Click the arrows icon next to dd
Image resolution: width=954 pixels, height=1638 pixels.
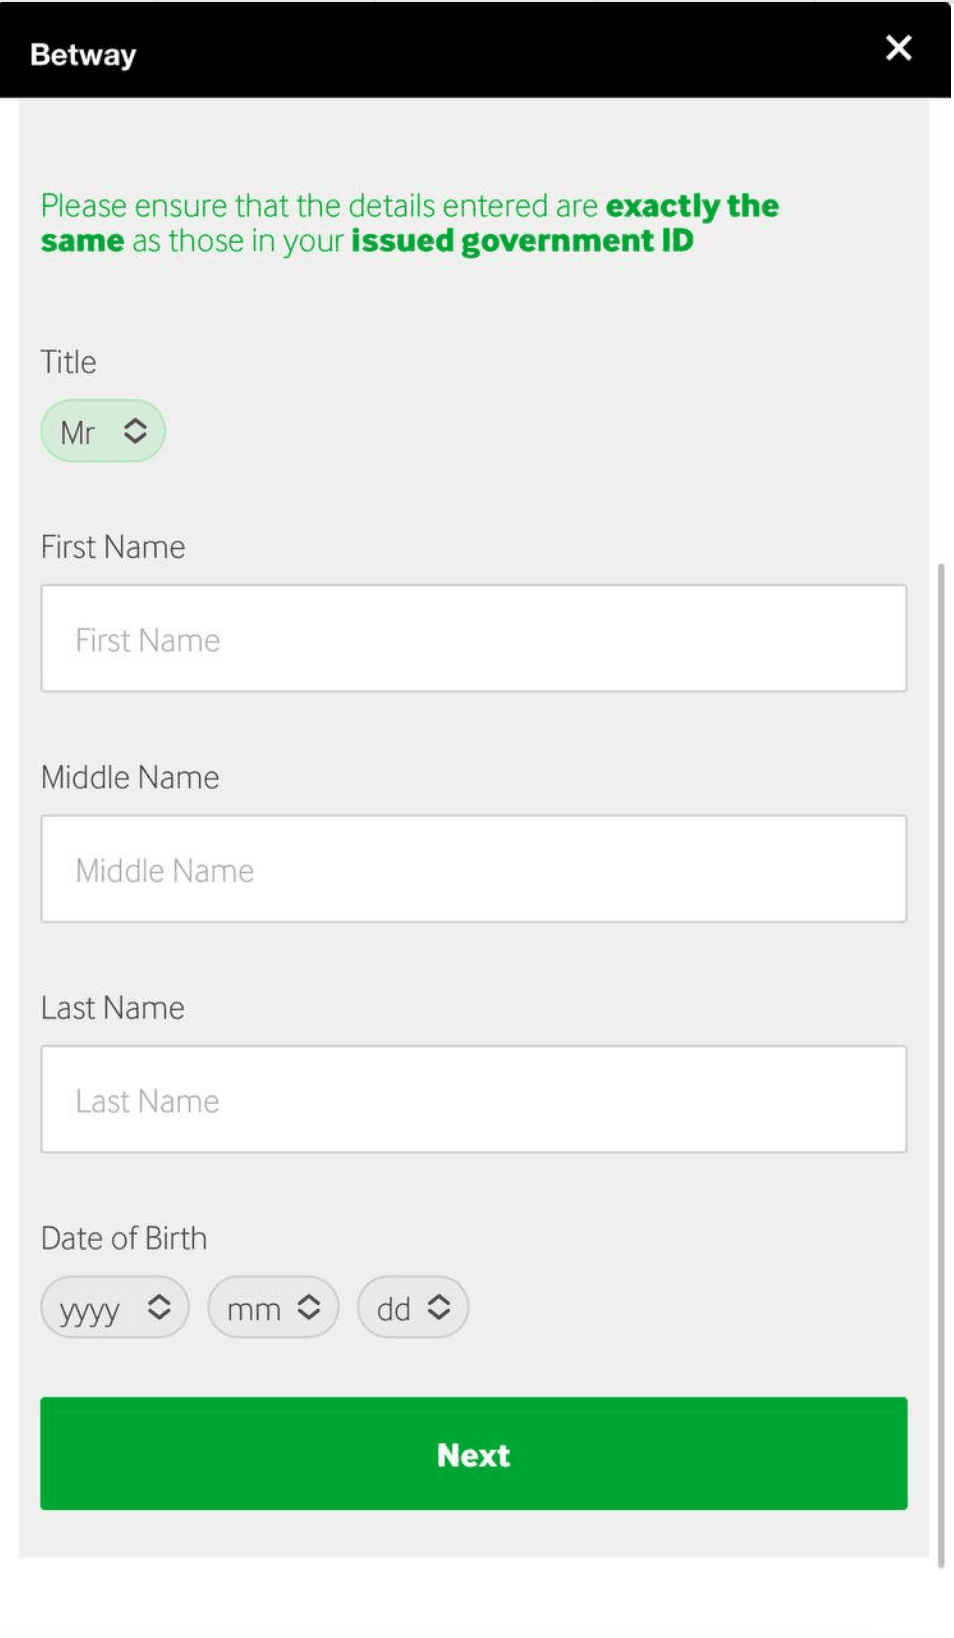(439, 1307)
